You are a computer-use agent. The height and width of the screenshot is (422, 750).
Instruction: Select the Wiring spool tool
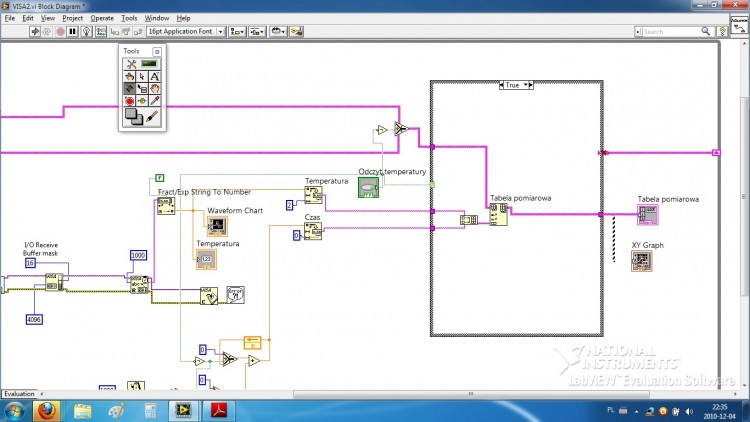(129, 89)
